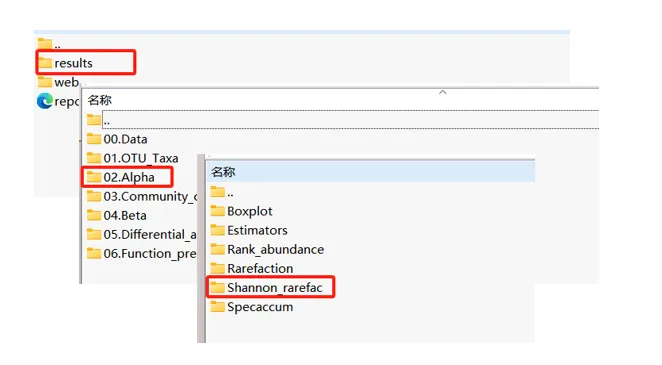Click the Boxplot folder icon
662x365 pixels.
[x=217, y=211]
